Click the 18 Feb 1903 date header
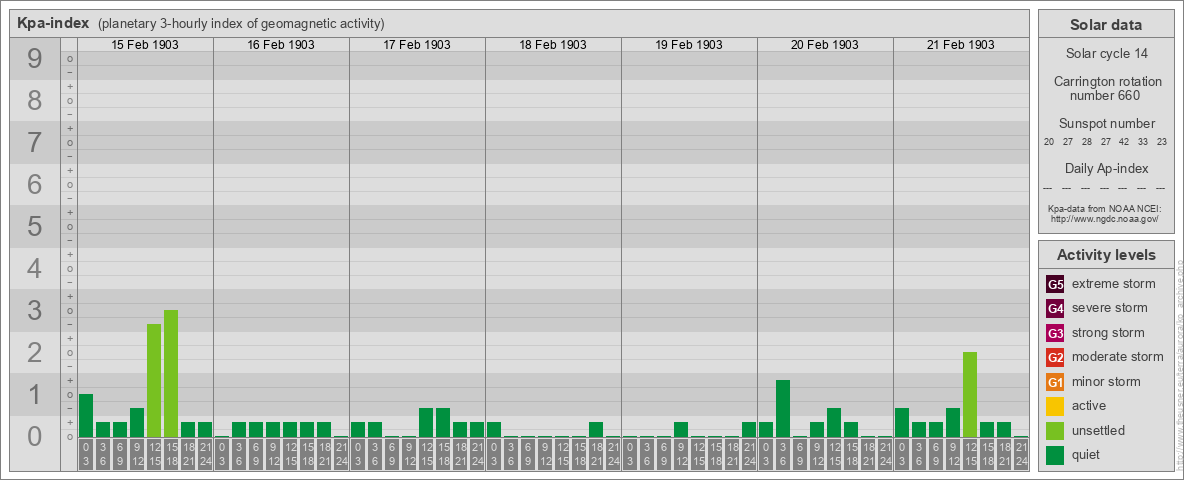The width and height of the screenshot is (1184, 480). (x=553, y=45)
